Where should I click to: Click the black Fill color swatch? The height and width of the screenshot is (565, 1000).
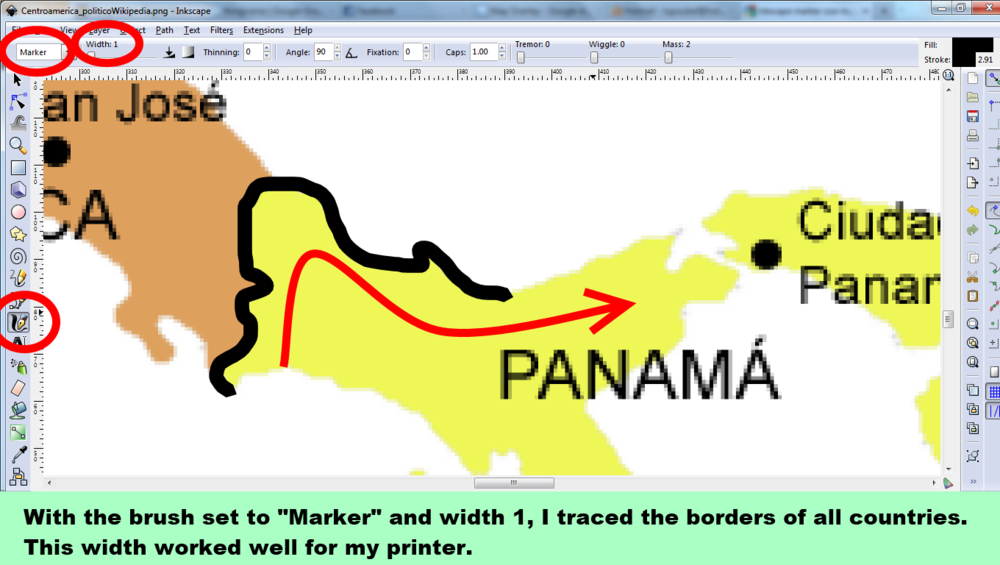(x=972, y=45)
